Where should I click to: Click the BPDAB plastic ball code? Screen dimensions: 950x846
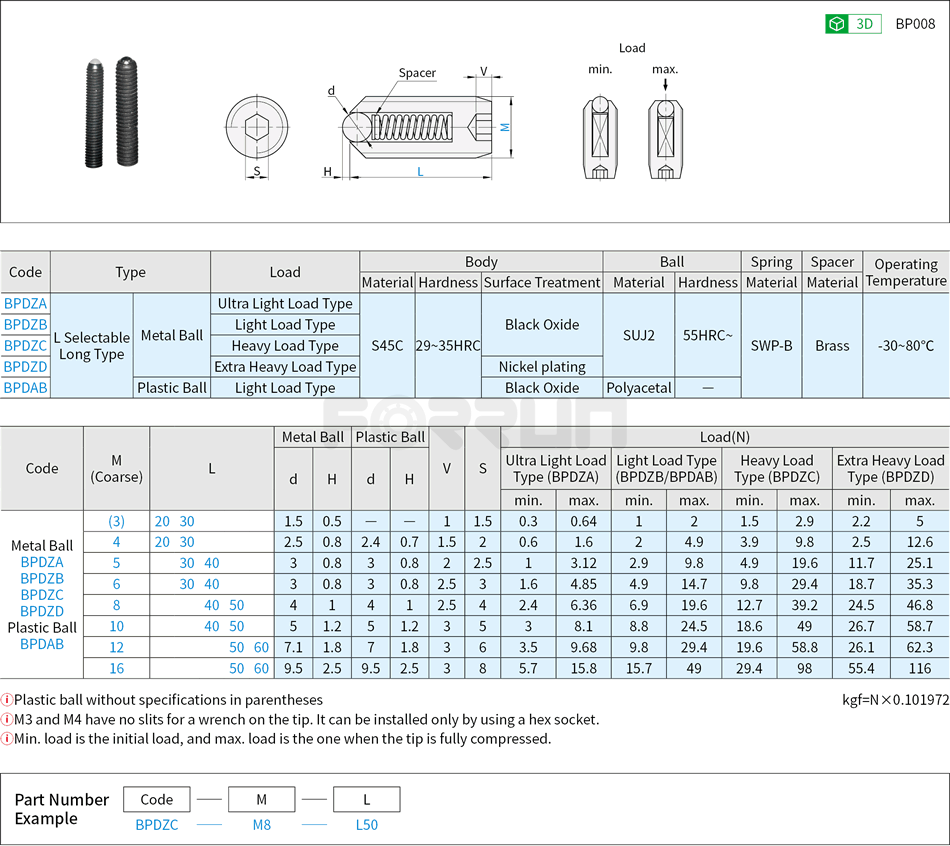coord(25,387)
